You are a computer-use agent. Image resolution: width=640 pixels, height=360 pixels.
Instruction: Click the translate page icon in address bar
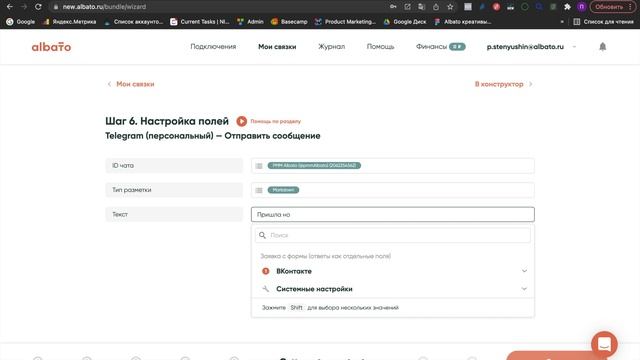[x=422, y=7]
